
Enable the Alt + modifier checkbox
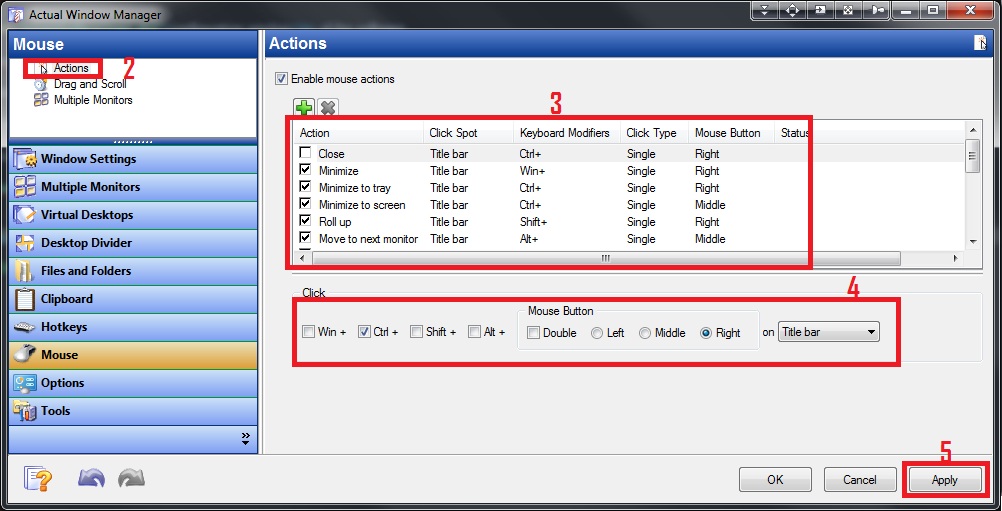coord(474,332)
